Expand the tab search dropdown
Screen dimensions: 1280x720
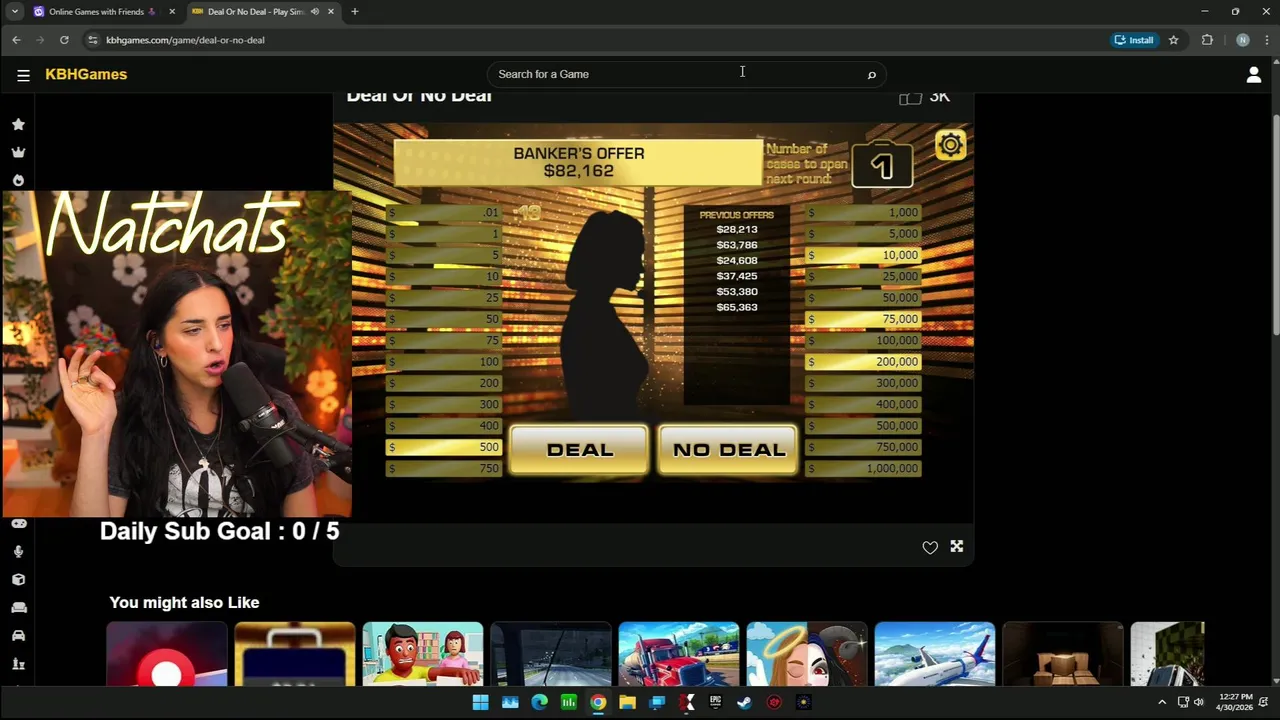(x=14, y=12)
